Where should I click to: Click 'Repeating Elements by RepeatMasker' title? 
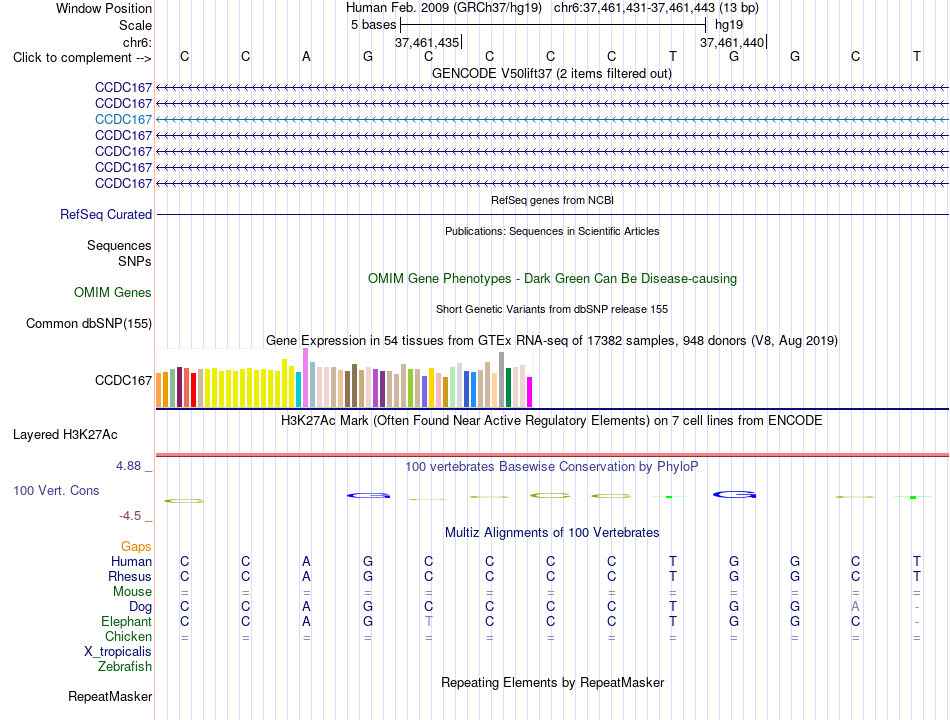(553, 682)
